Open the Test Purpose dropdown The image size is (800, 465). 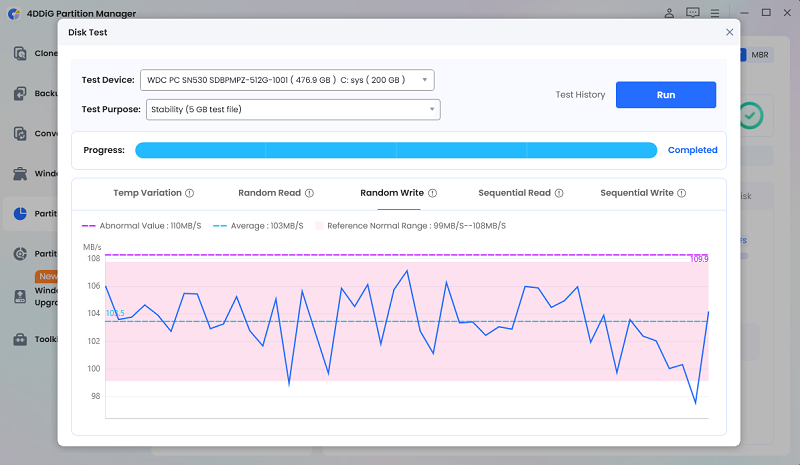pos(293,110)
